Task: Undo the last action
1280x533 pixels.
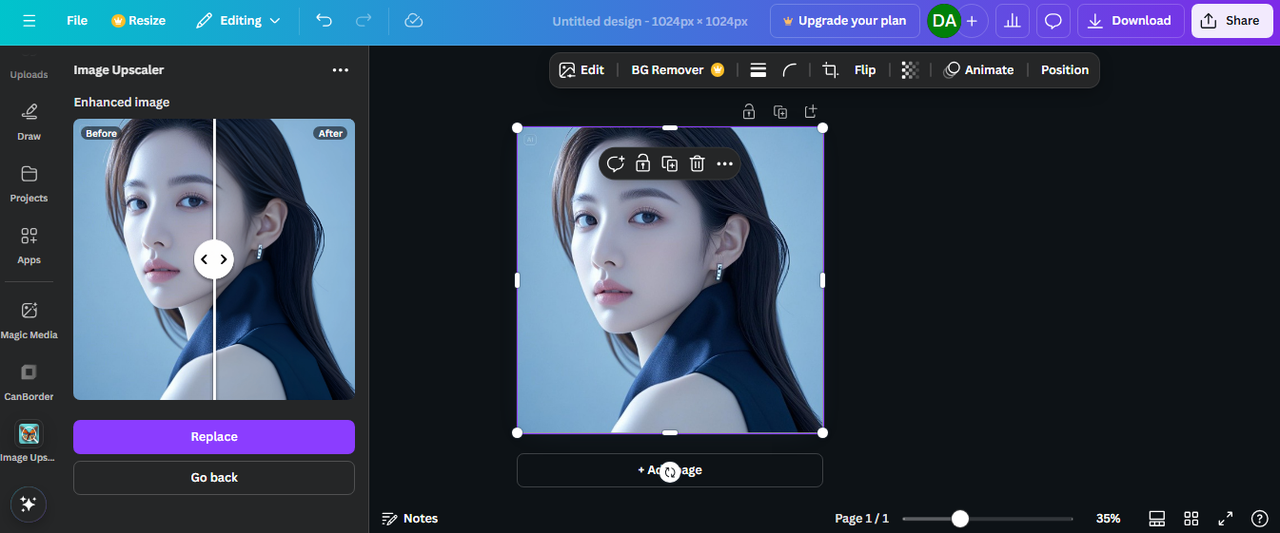Action: [324, 21]
